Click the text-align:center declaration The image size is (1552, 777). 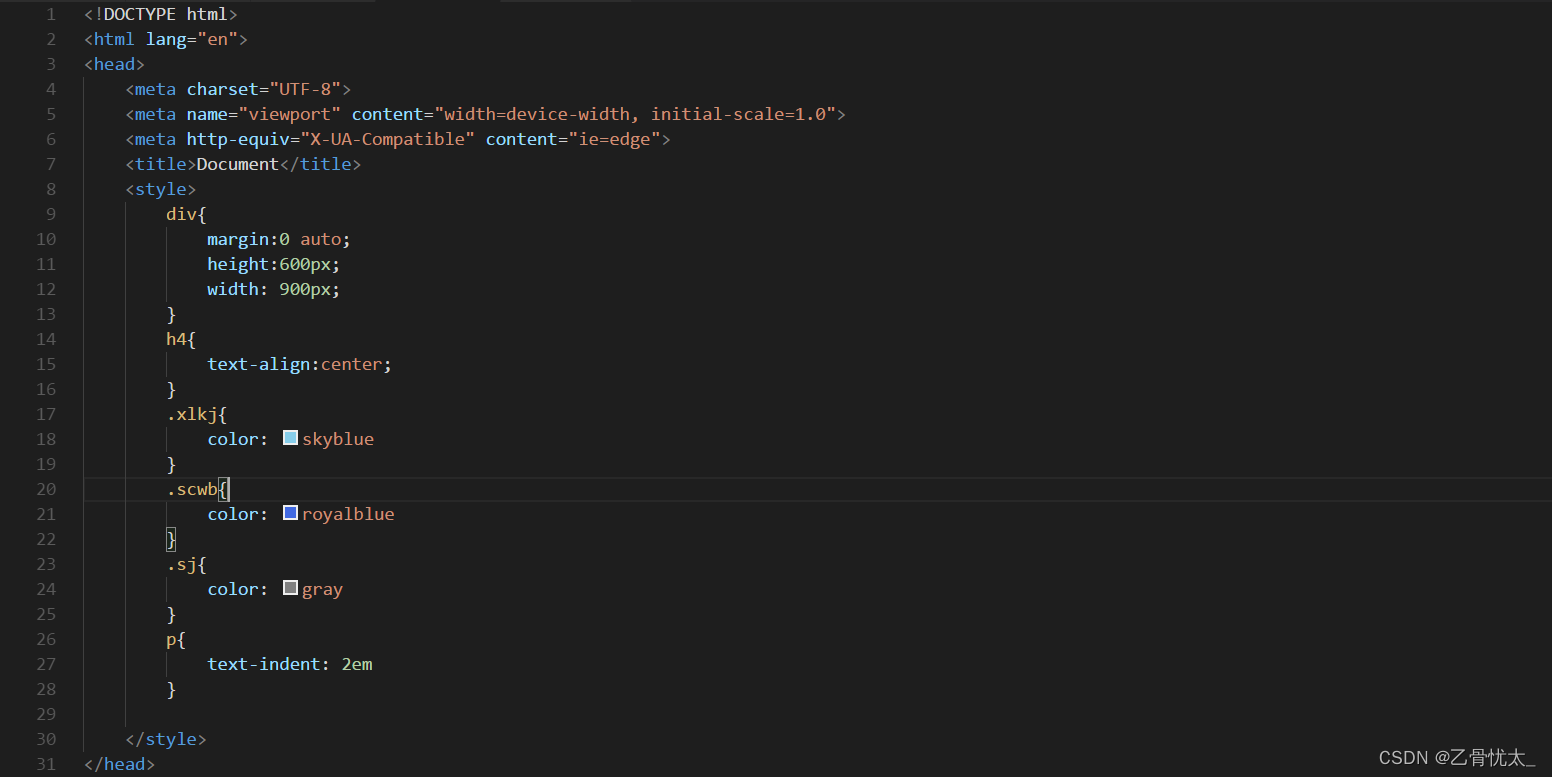pos(298,363)
